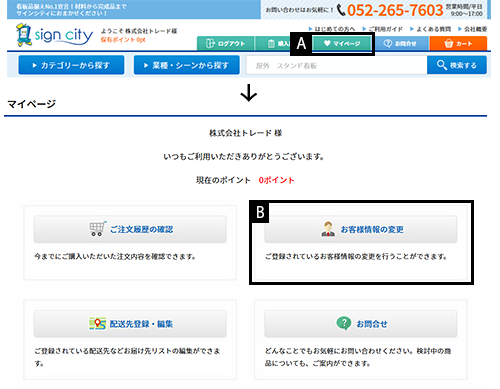Image resolution: width=500 pixels, height=389 pixels.
Task: Click the person icon for customer info
Action: click(328, 229)
